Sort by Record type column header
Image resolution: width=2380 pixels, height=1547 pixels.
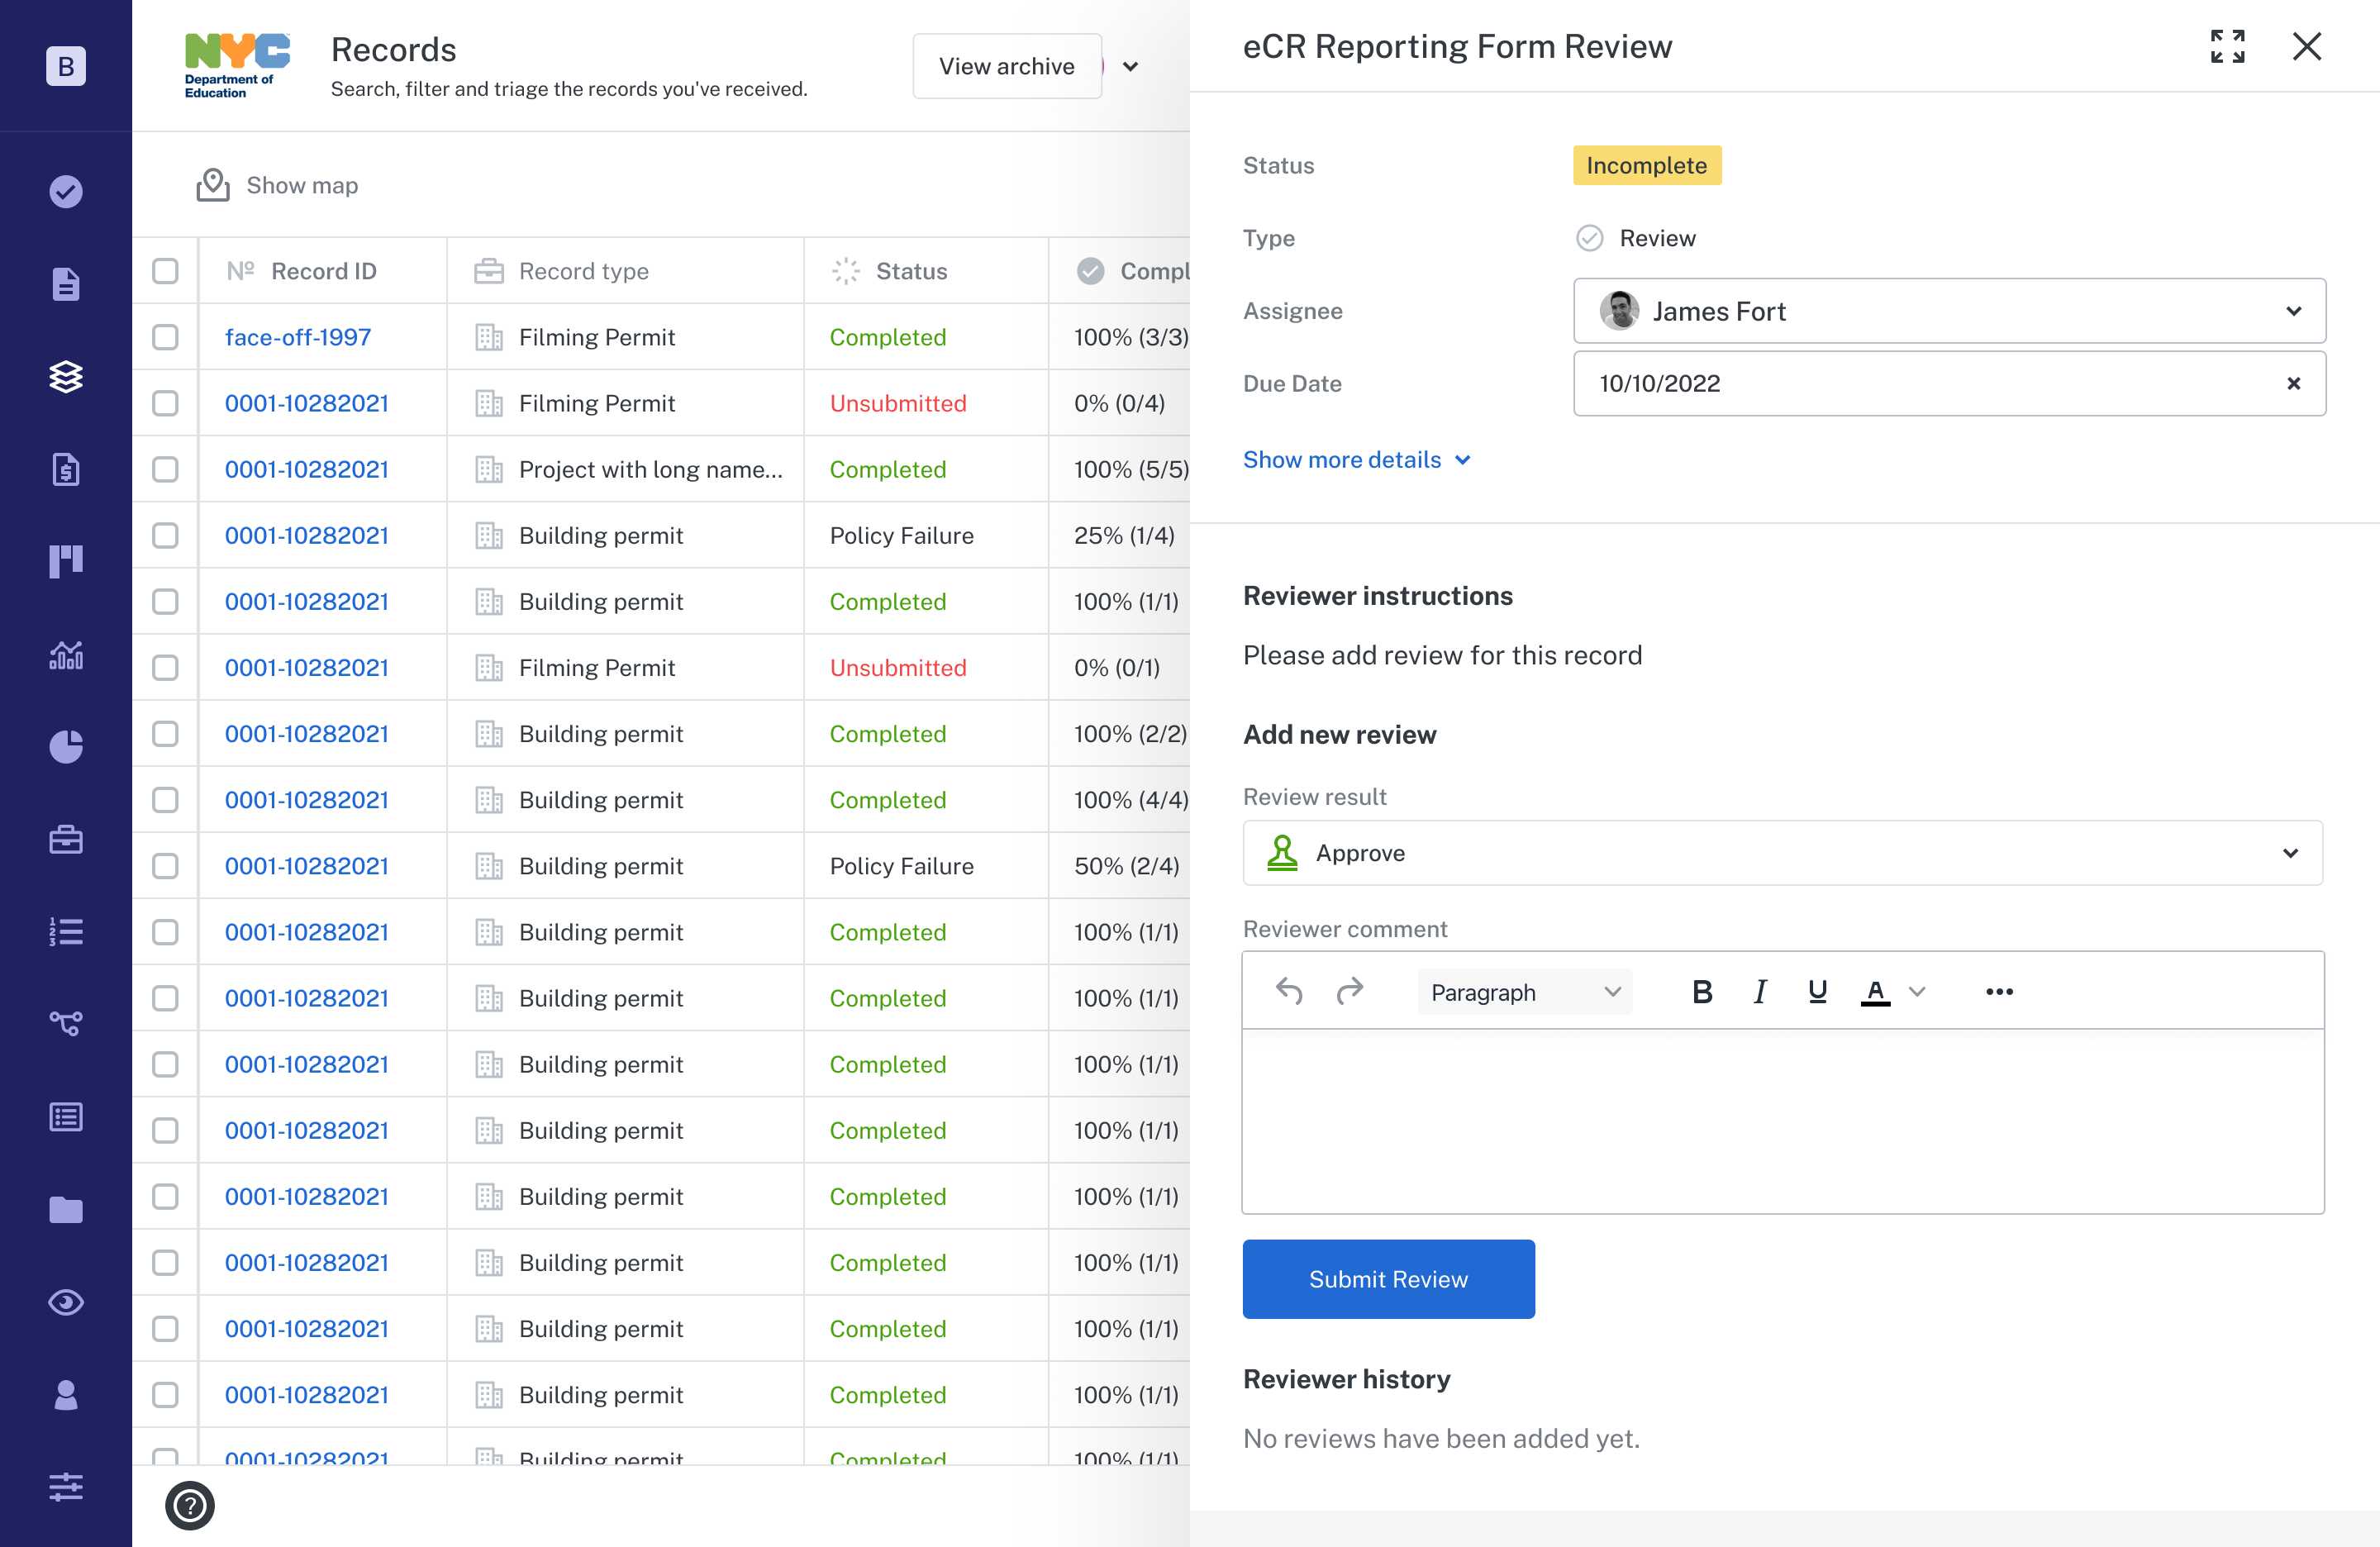(x=583, y=271)
